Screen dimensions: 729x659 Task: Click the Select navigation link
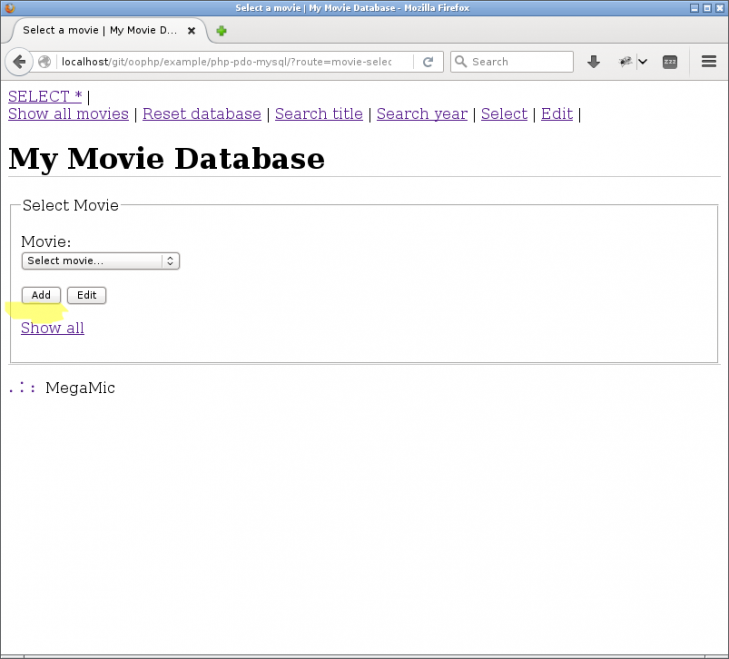tap(504, 114)
